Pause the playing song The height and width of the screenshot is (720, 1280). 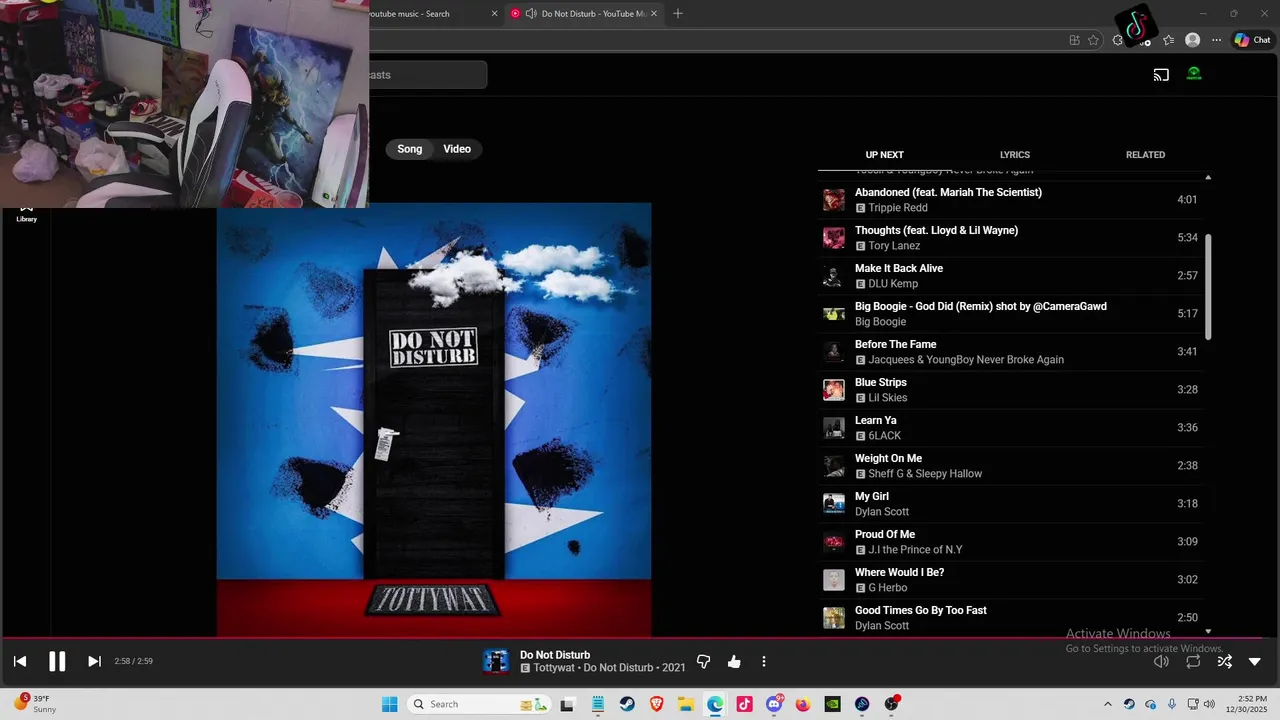57,661
